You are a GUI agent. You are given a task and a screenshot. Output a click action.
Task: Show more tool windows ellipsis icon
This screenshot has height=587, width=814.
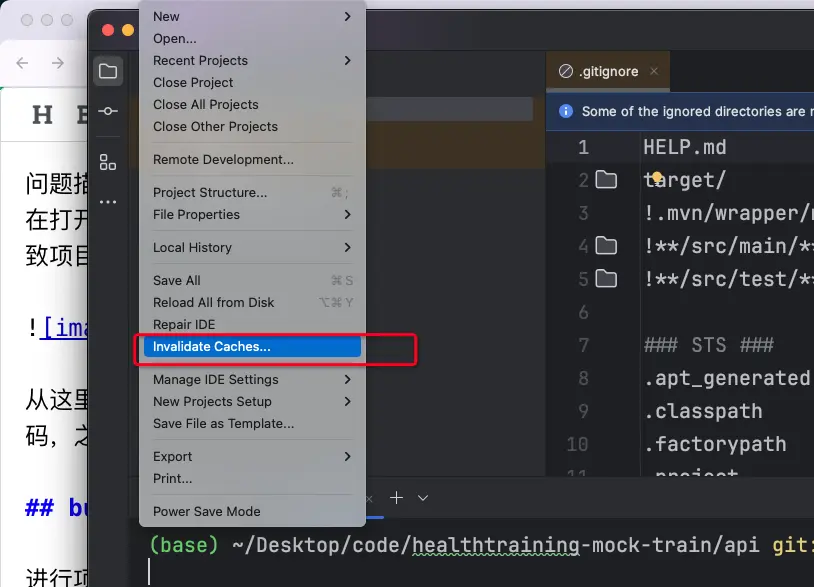(107, 202)
